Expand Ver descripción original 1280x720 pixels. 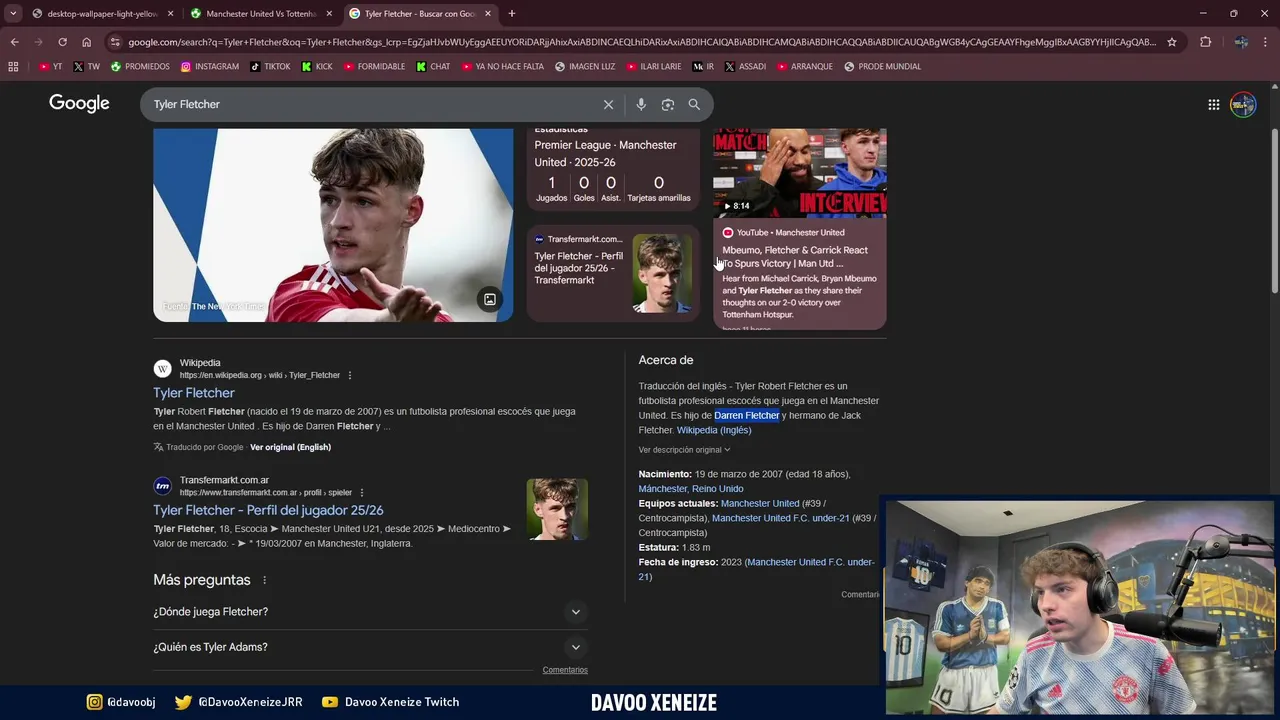pos(684,450)
